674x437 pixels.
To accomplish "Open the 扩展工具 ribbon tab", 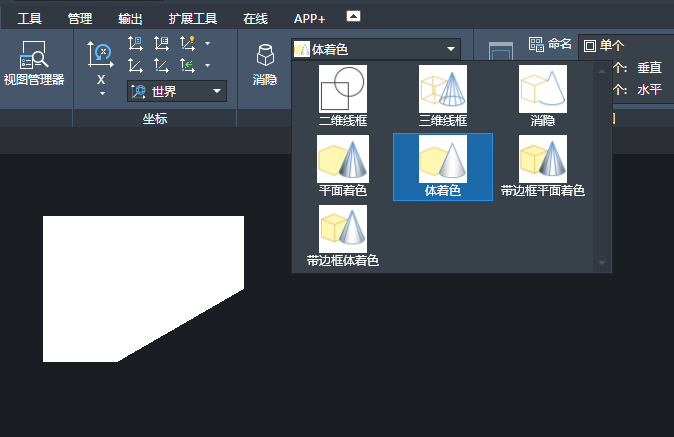I will pos(193,18).
